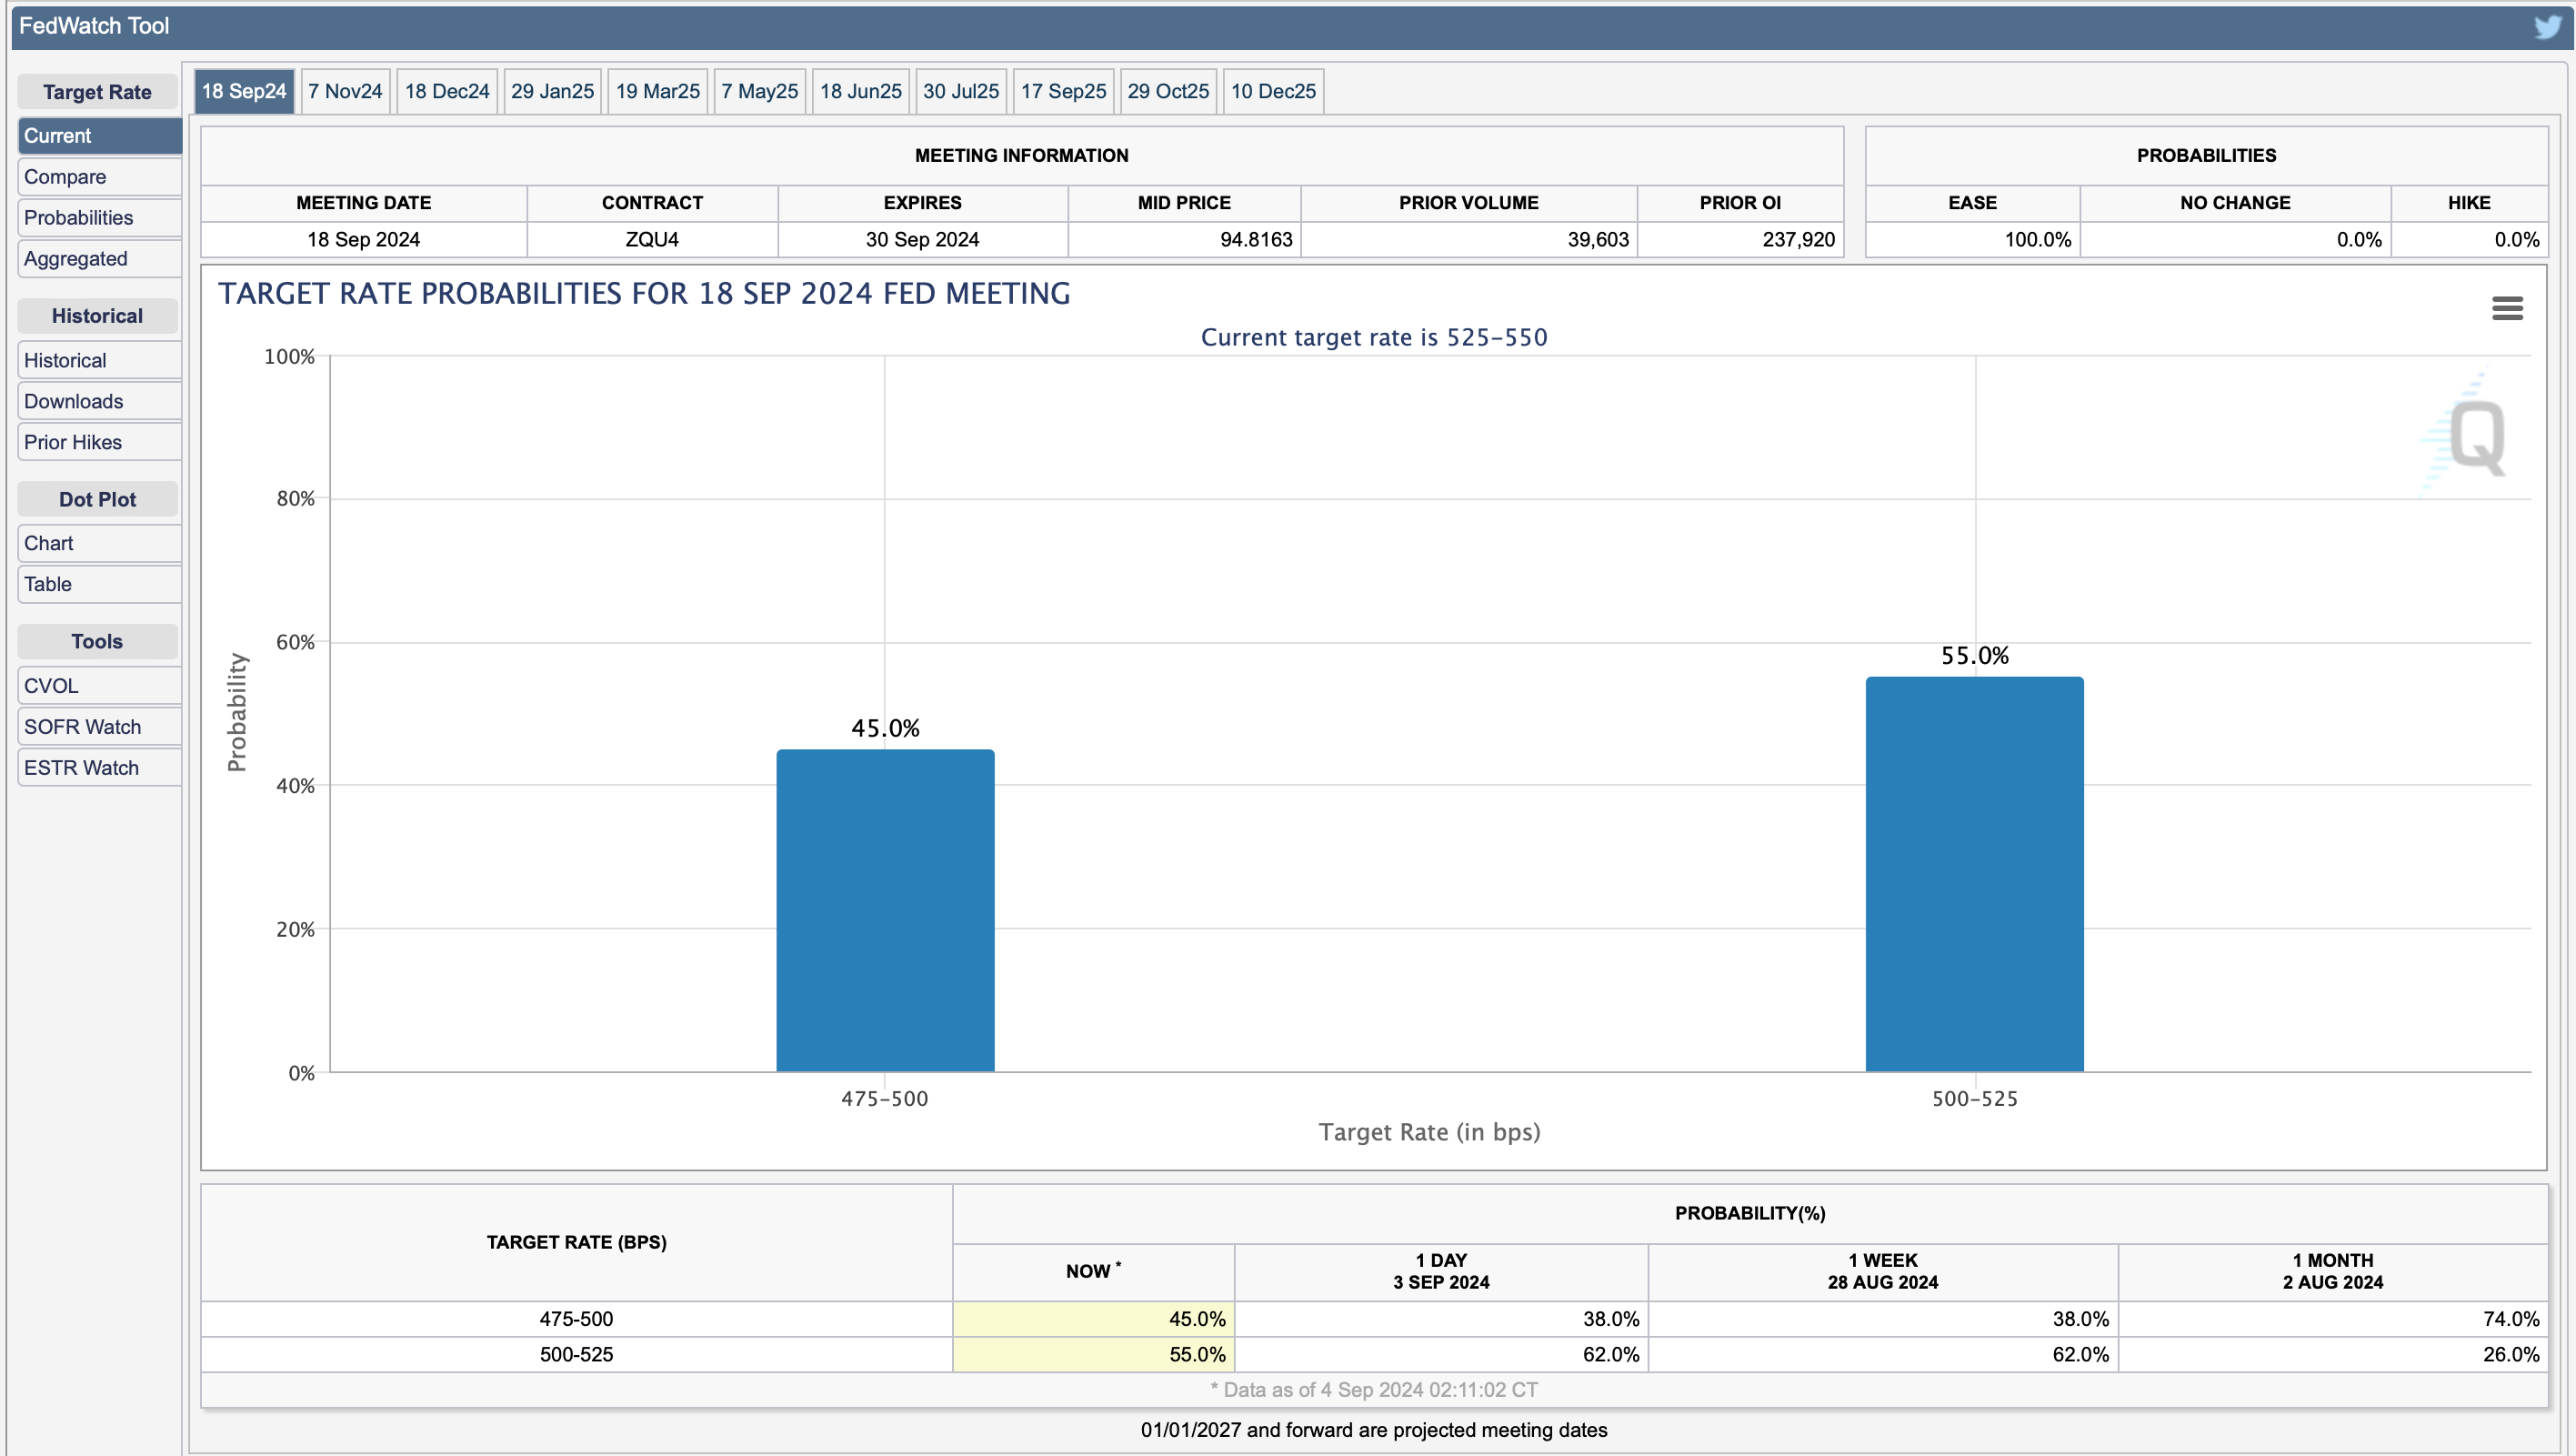The height and width of the screenshot is (1456, 2576).
Task: Open the Dot Plot Chart
Action: (98, 543)
